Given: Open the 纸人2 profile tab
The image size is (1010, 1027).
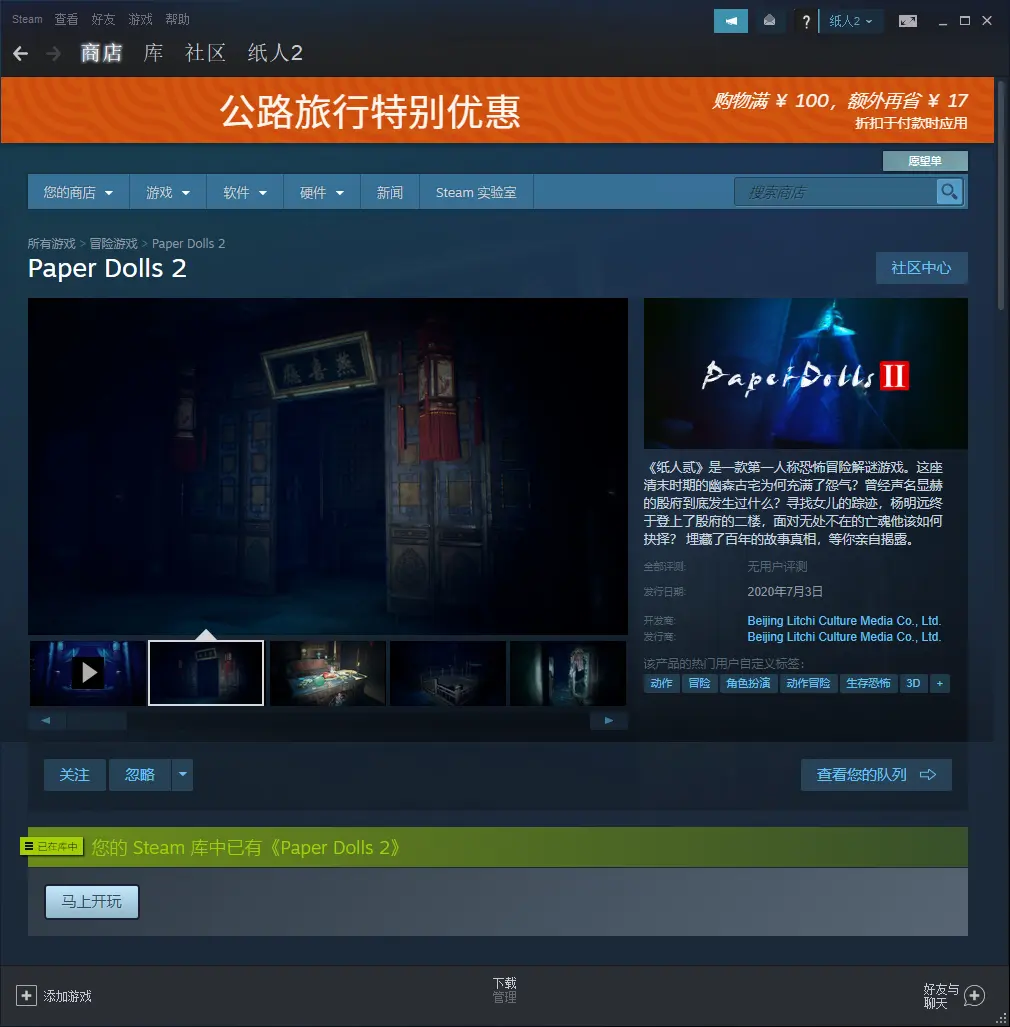Looking at the screenshot, I should (x=275, y=53).
